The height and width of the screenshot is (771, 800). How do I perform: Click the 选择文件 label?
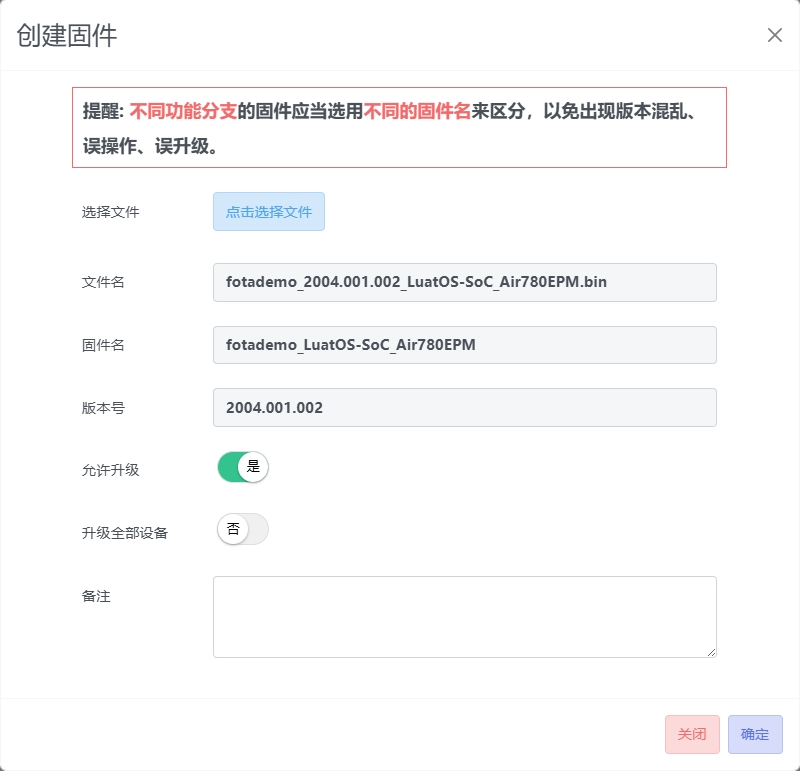110,212
